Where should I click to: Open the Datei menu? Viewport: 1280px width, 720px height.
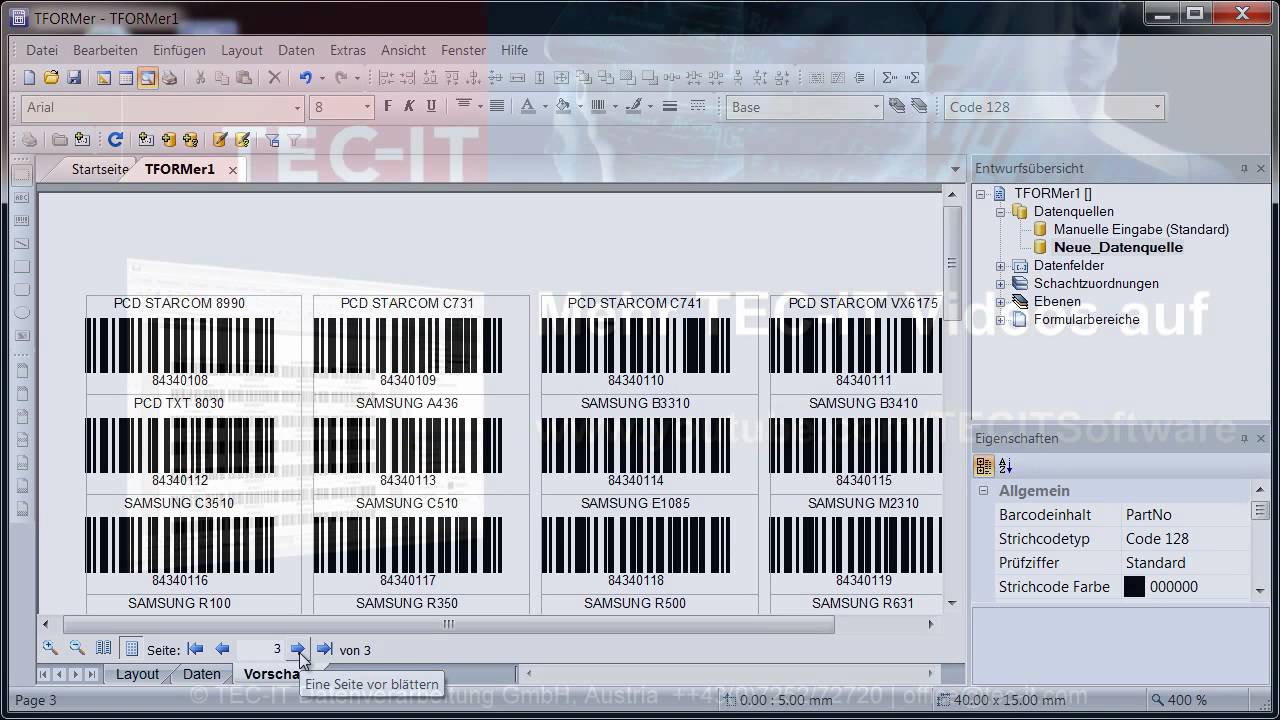point(42,50)
